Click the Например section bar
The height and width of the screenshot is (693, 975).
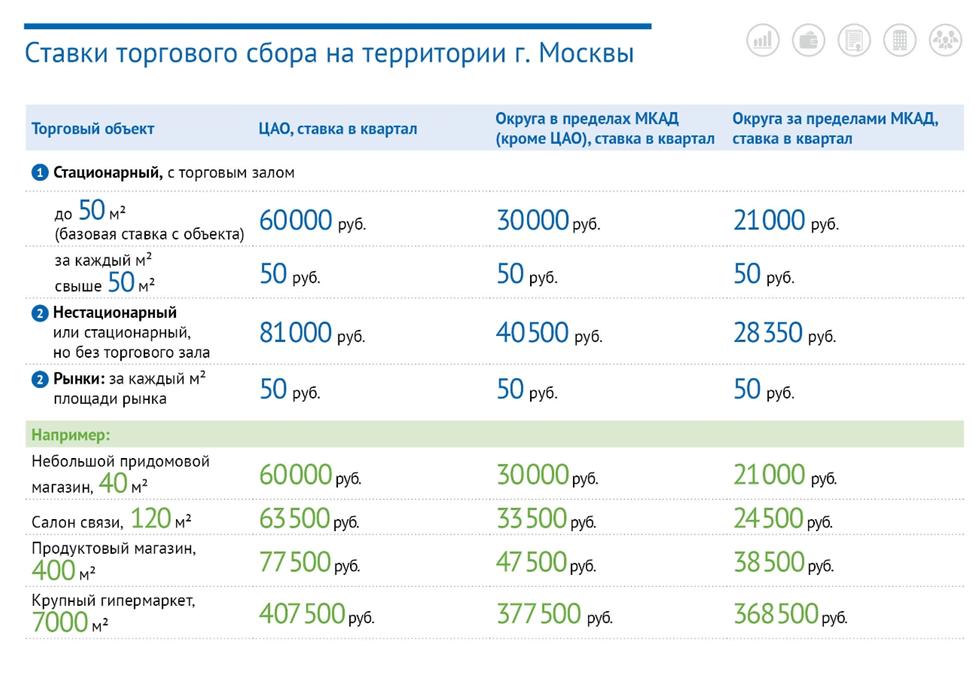[x=494, y=434]
